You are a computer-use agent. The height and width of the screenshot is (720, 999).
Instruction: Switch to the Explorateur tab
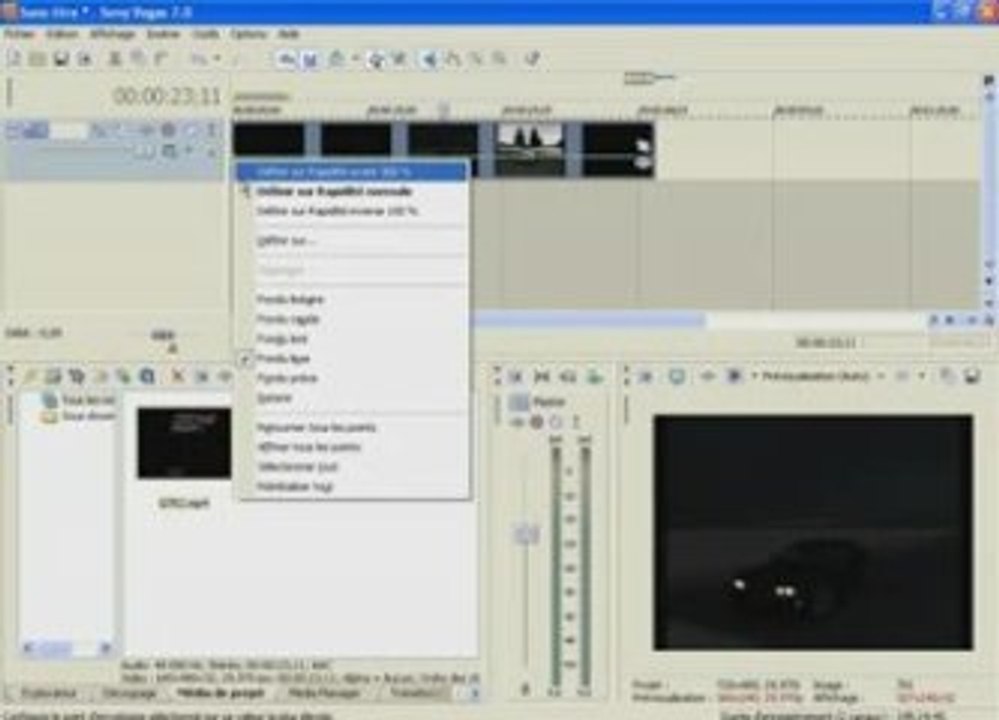click(48, 693)
